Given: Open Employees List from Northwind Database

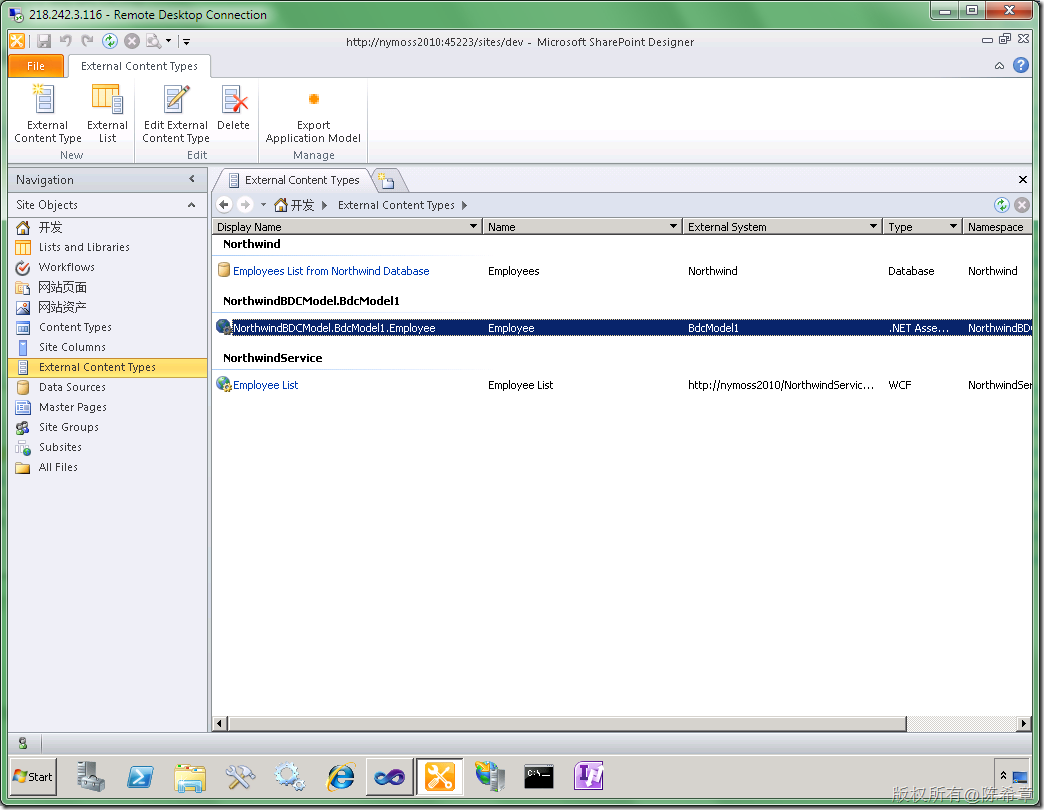Looking at the screenshot, I should pyautogui.click(x=331, y=271).
